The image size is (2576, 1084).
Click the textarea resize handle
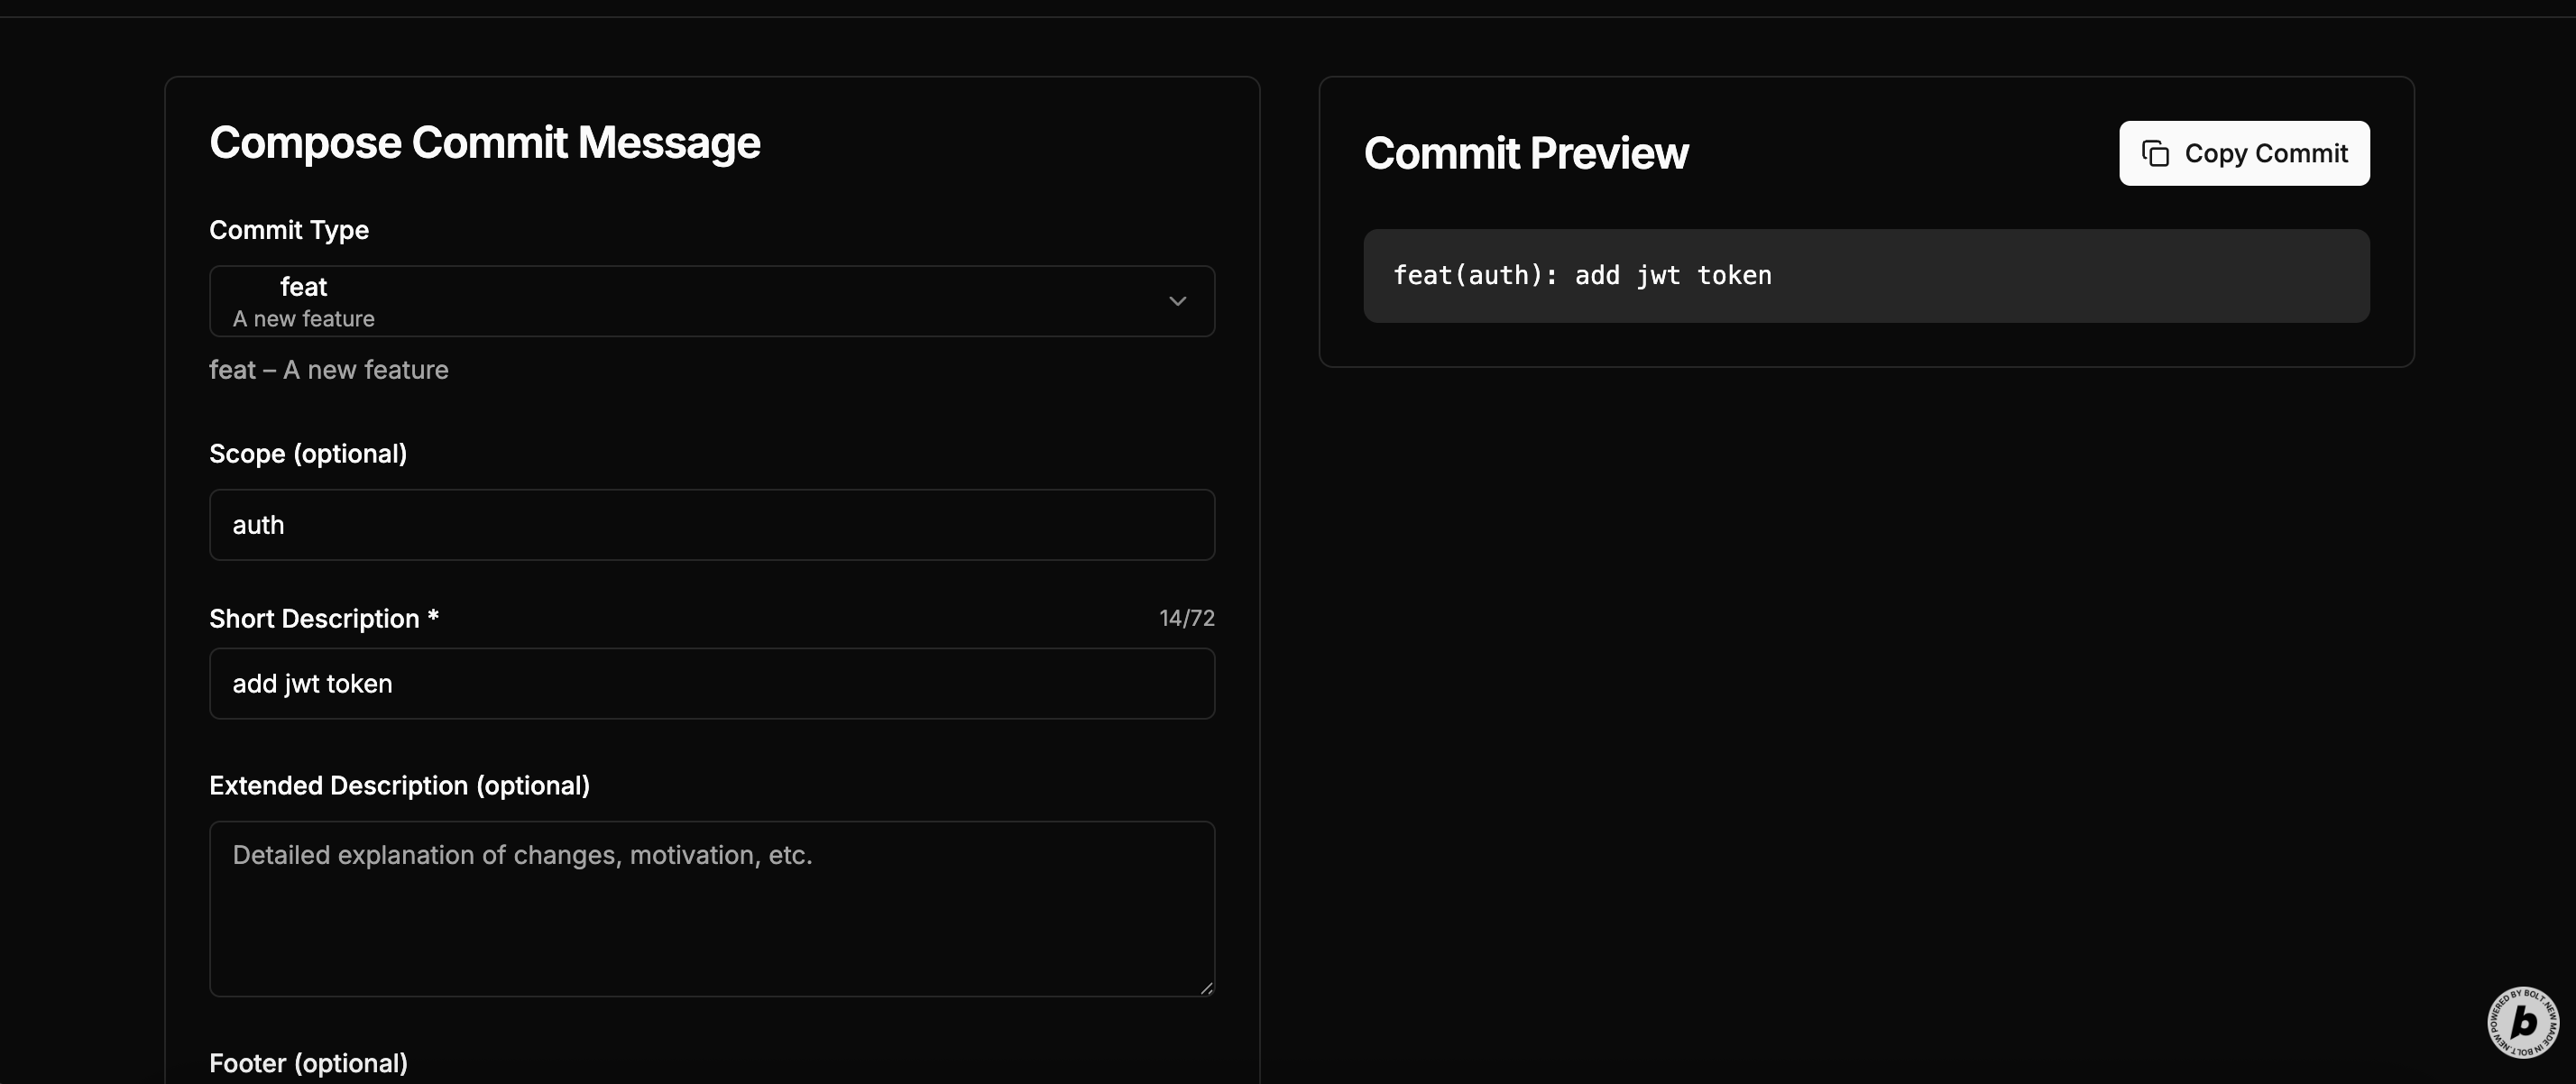pos(1206,988)
